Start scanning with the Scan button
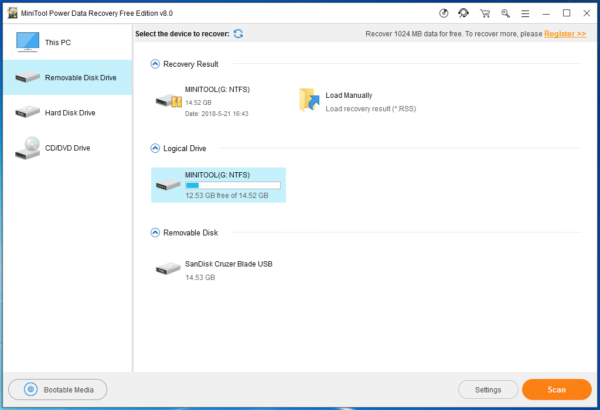Image resolution: width=600 pixels, height=410 pixels. pyautogui.click(x=557, y=390)
